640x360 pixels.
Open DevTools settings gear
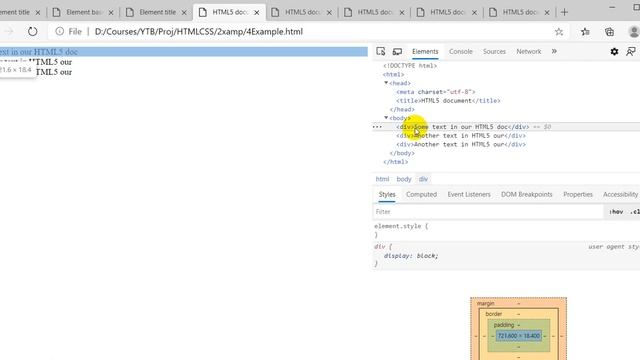pyautogui.click(x=614, y=51)
